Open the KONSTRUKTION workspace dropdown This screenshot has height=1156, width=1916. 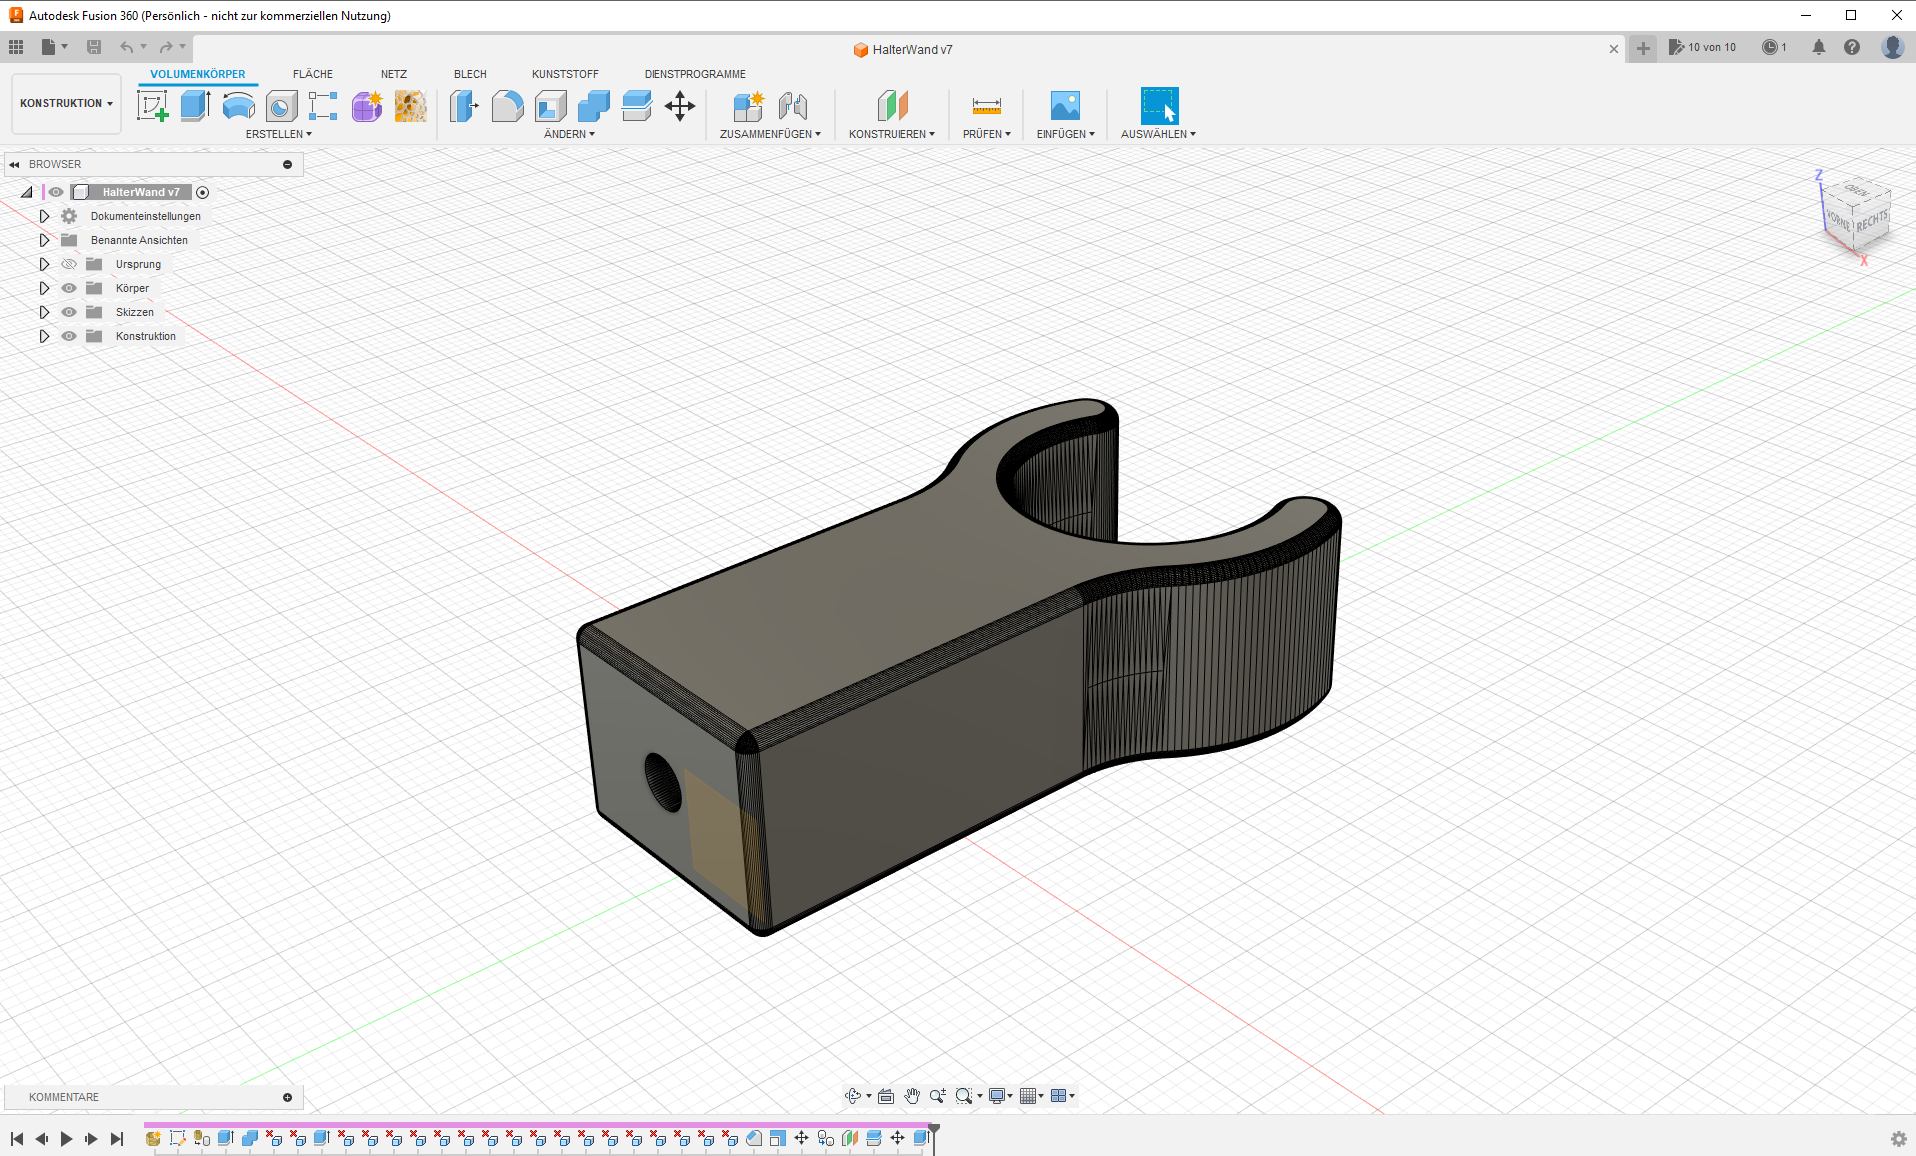(x=66, y=103)
